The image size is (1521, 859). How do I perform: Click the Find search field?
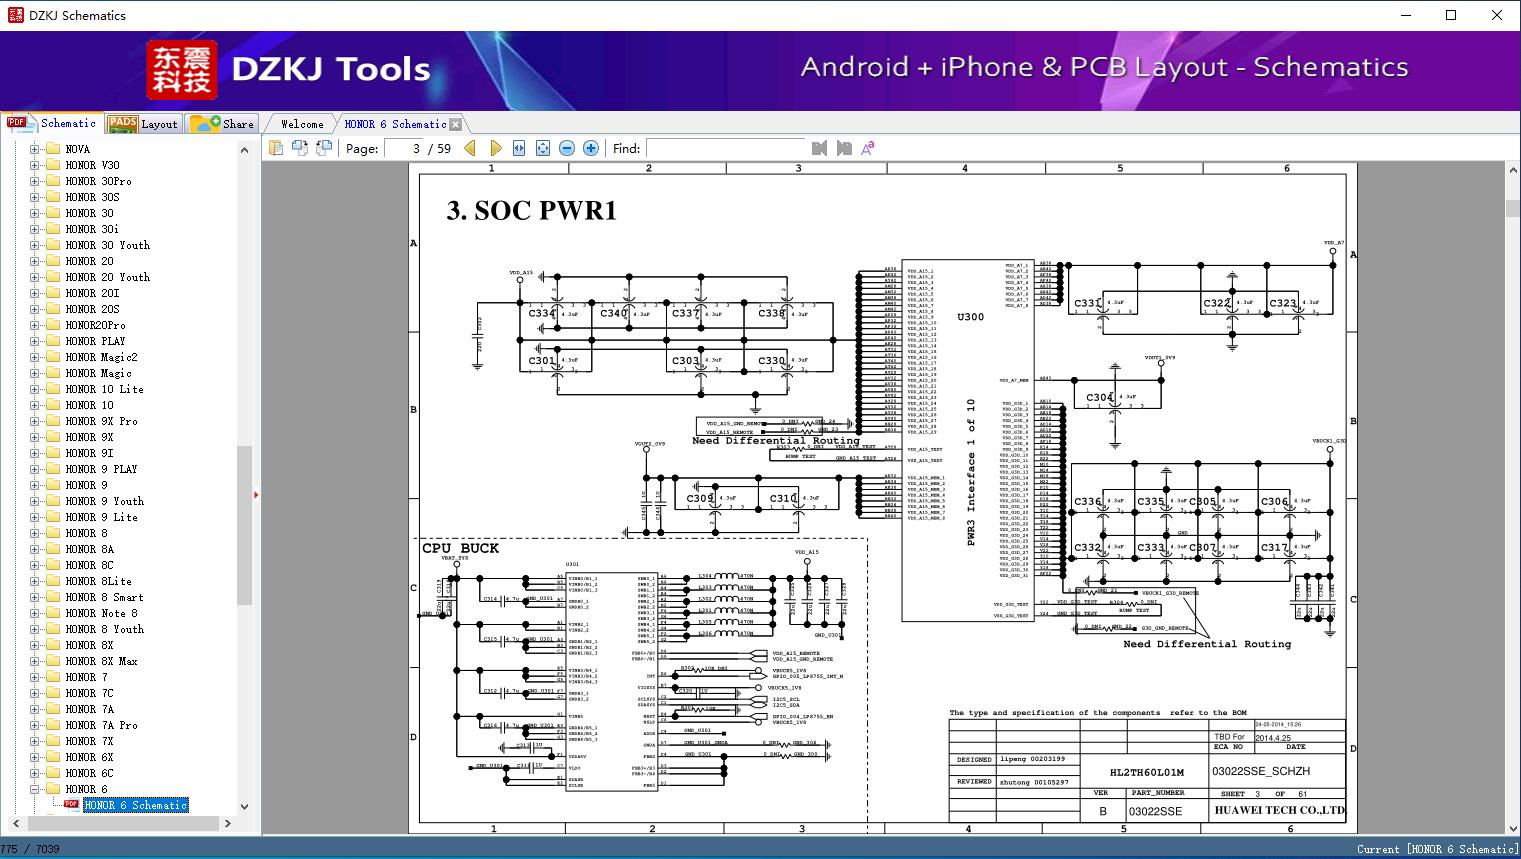725,148
